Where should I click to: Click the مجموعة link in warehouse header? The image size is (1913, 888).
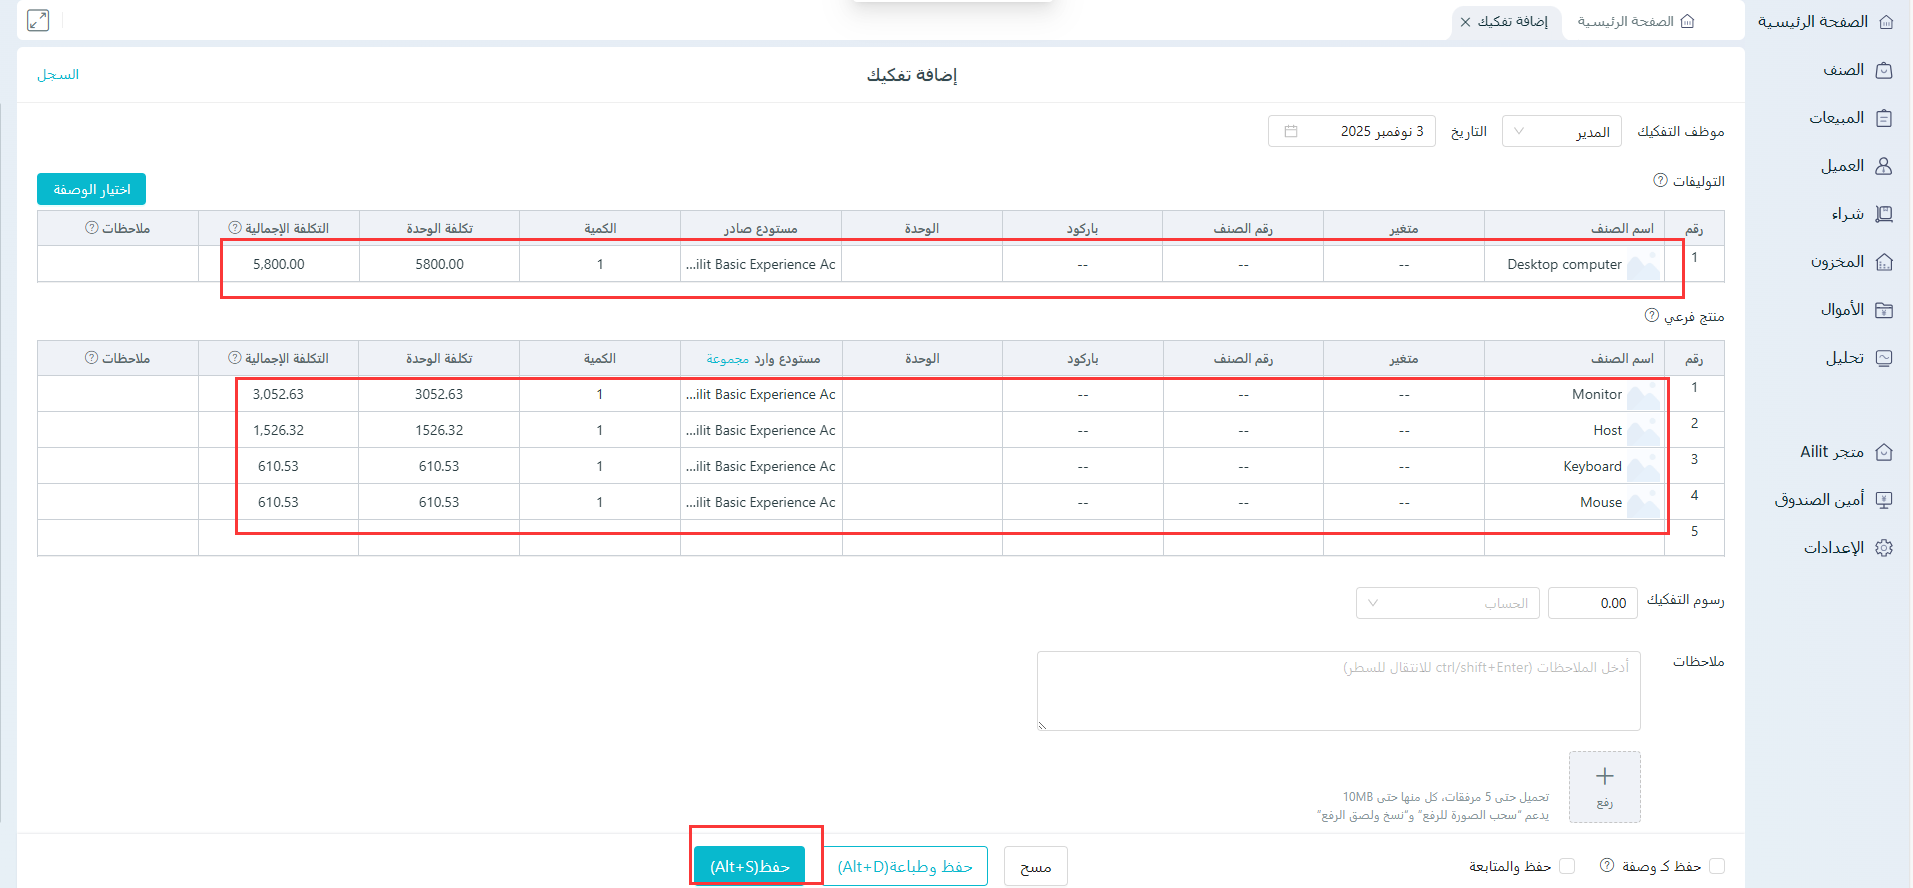point(727,359)
